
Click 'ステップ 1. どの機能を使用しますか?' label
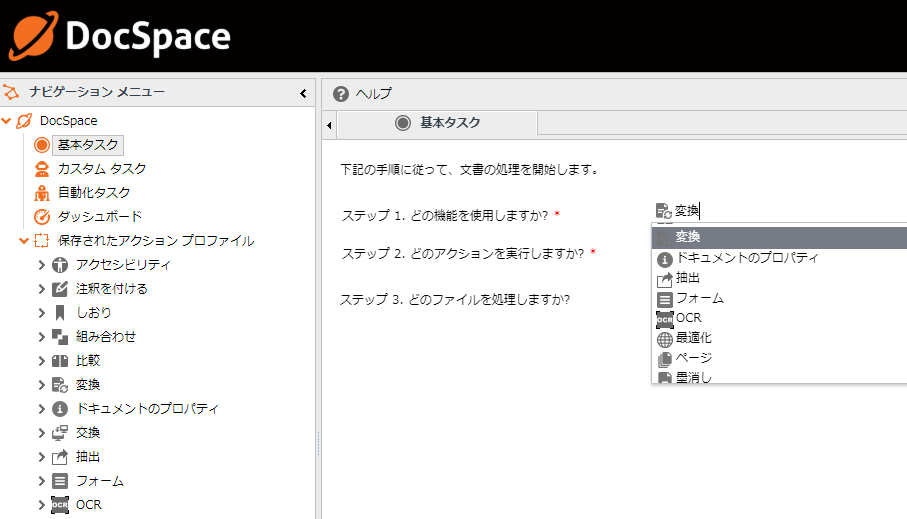click(444, 216)
